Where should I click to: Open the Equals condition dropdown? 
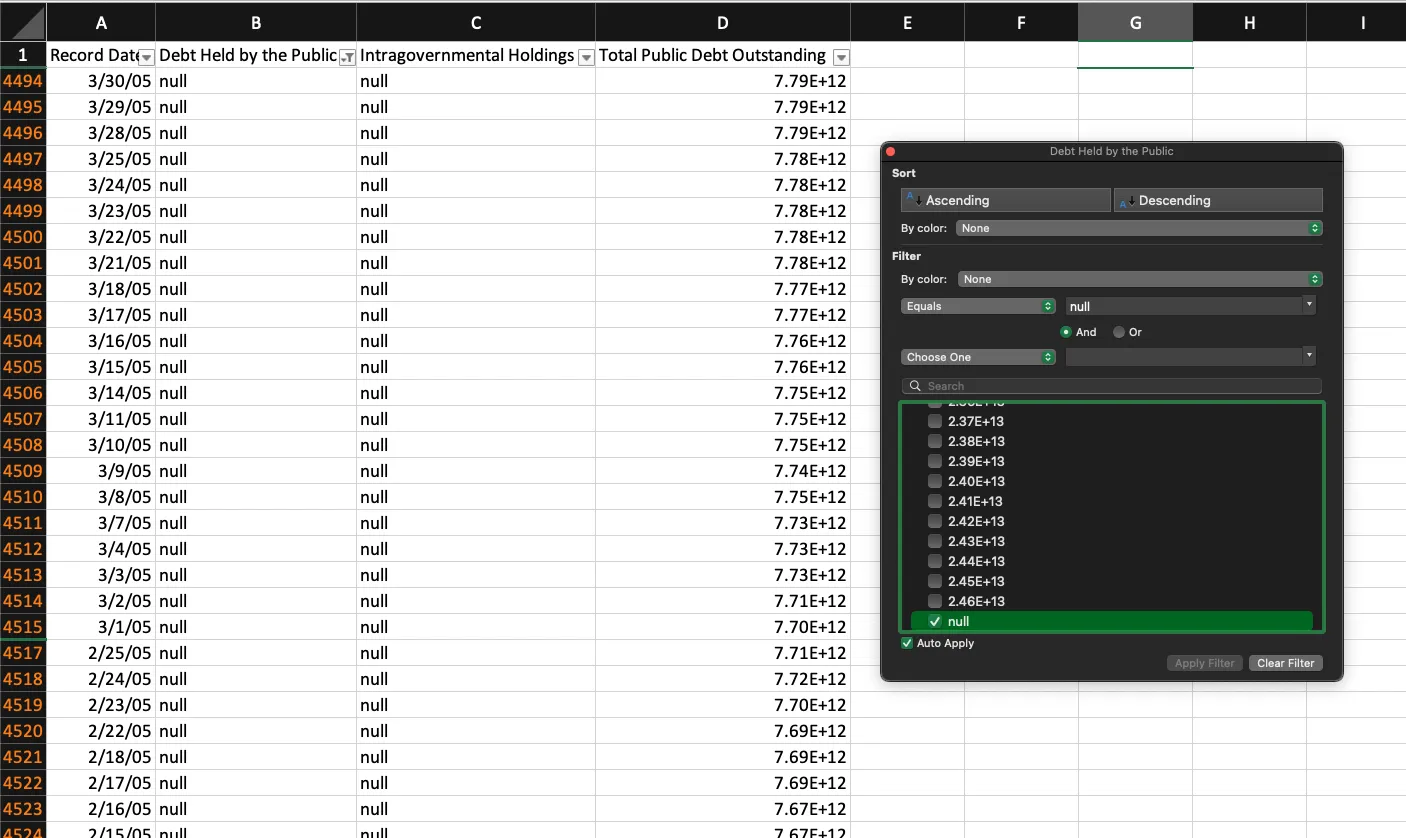[977, 305]
